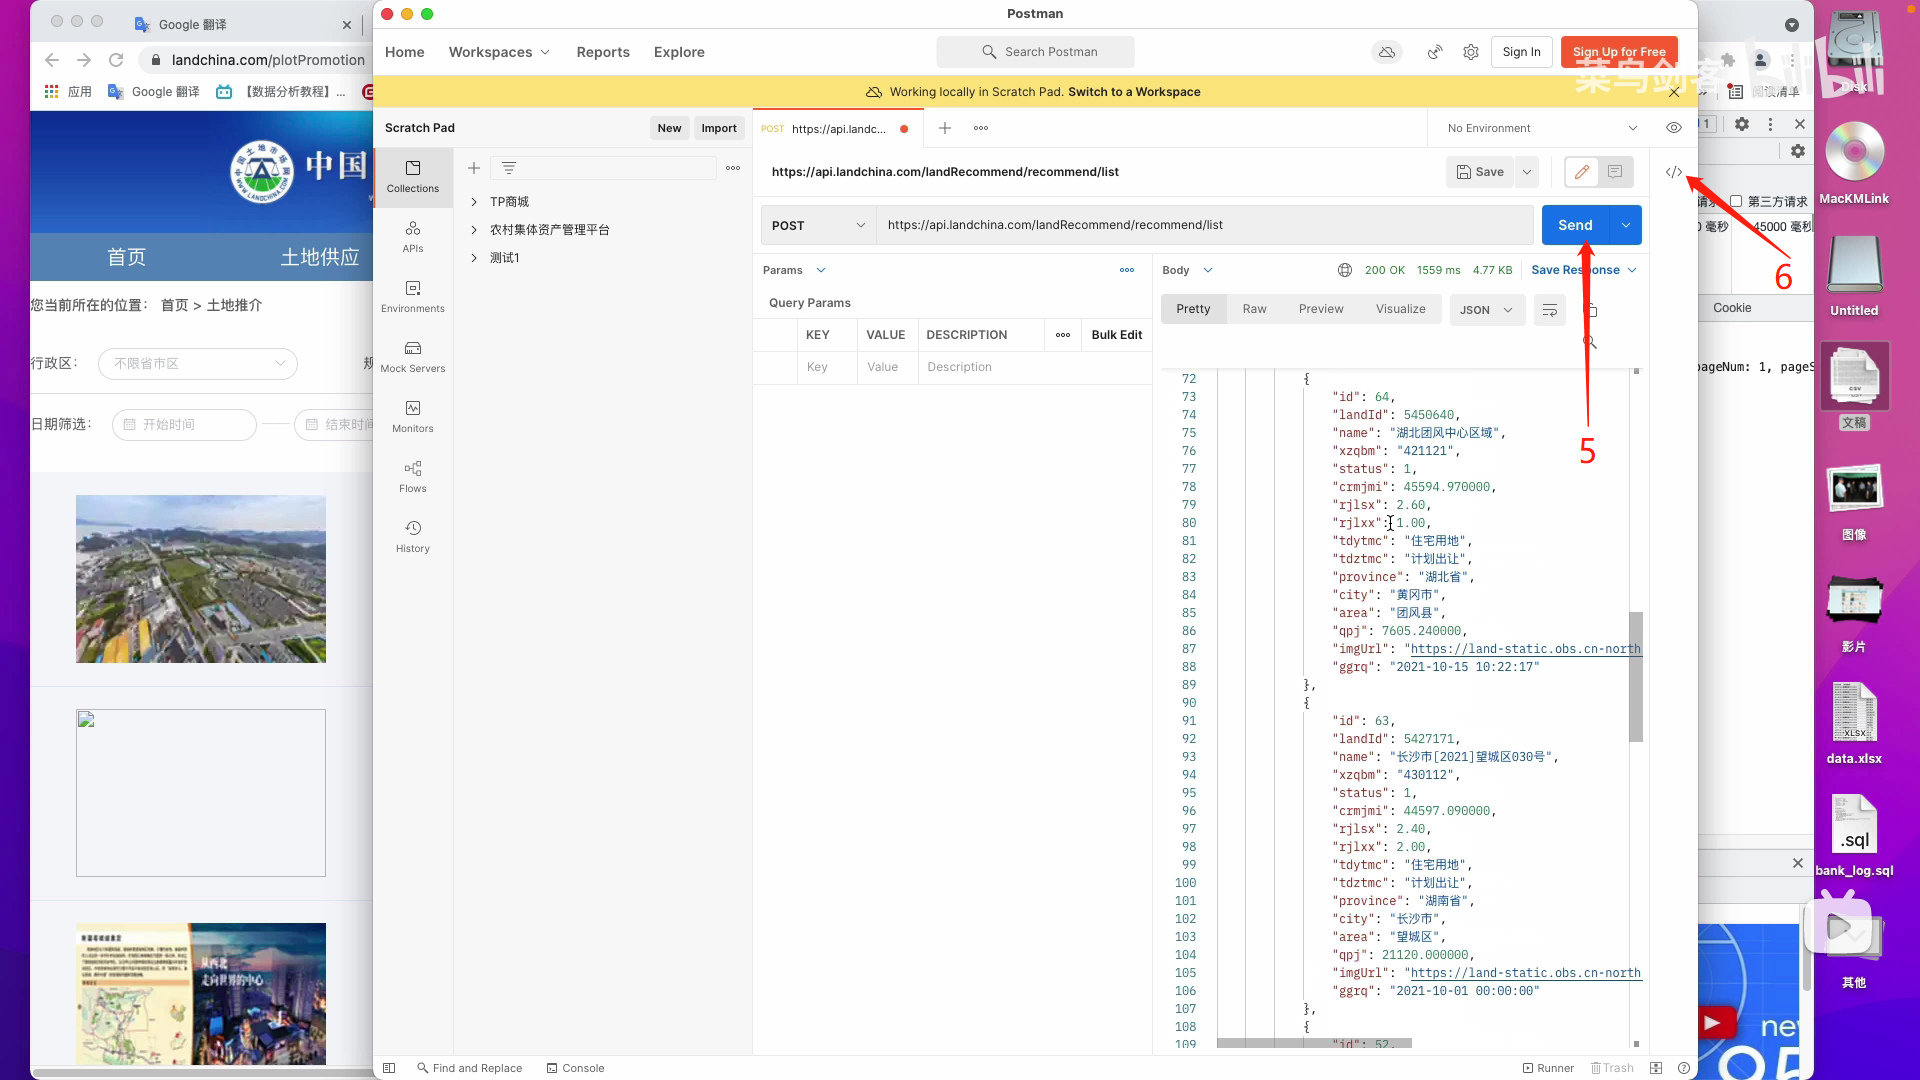Image resolution: width=1920 pixels, height=1080 pixels.
Task: Switch to Raw response view
Action: tap(1254, 309)
